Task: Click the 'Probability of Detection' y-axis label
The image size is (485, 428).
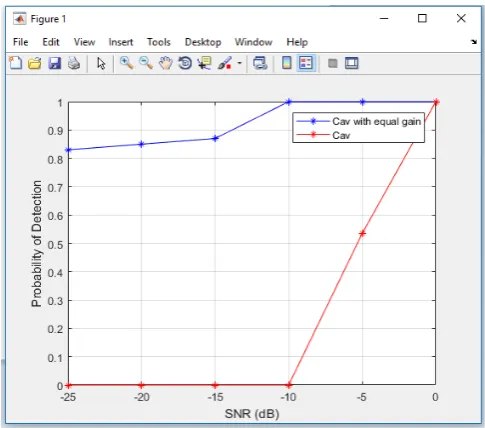Action: point(37,243)
